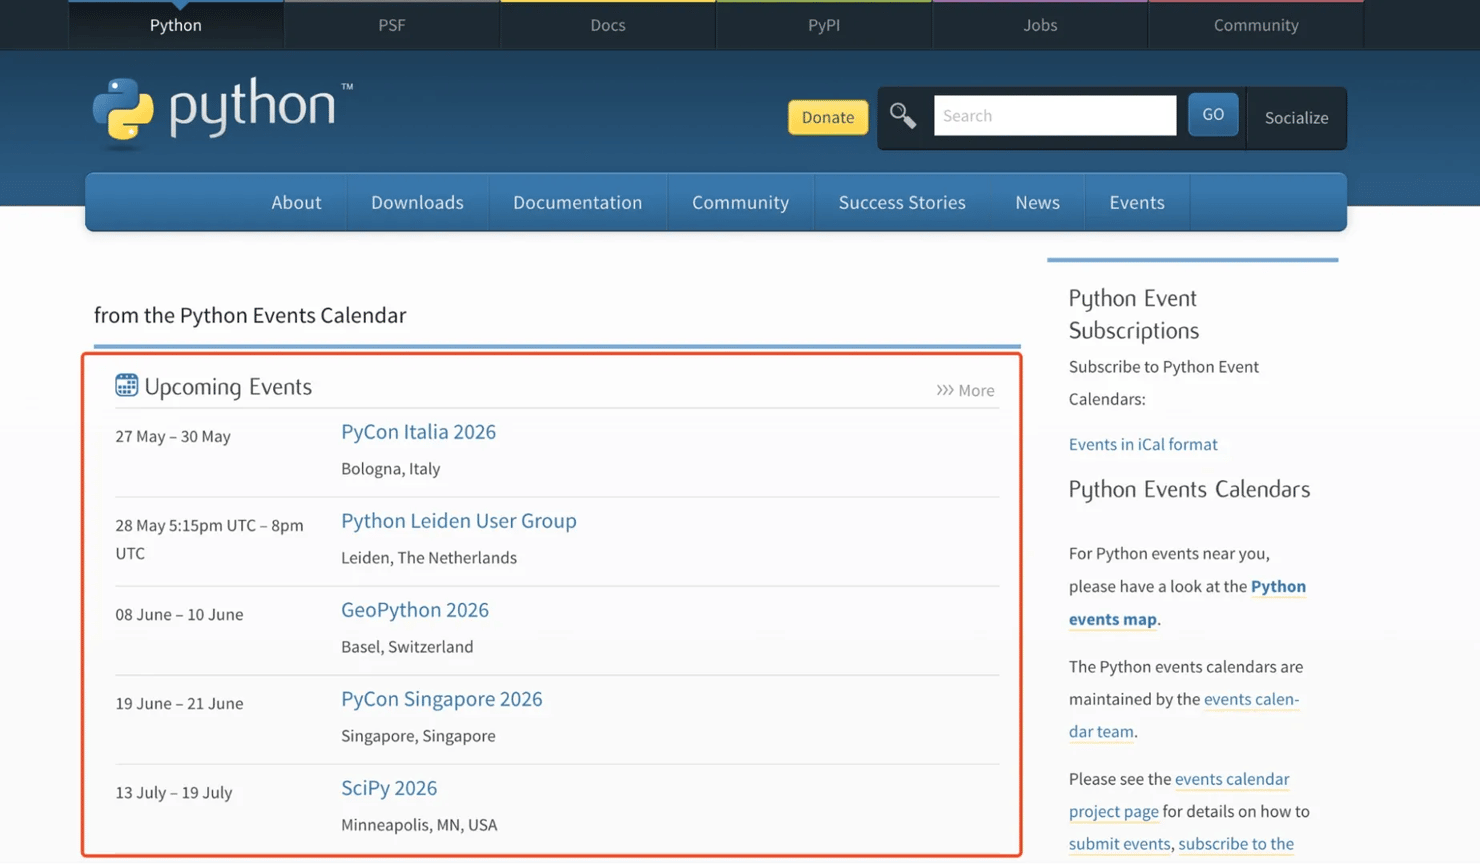Image resolution: width=1480 pixels, height=864 pixels.
Task: Click the Singapore, Singapore location text
Action: point(418,735)
